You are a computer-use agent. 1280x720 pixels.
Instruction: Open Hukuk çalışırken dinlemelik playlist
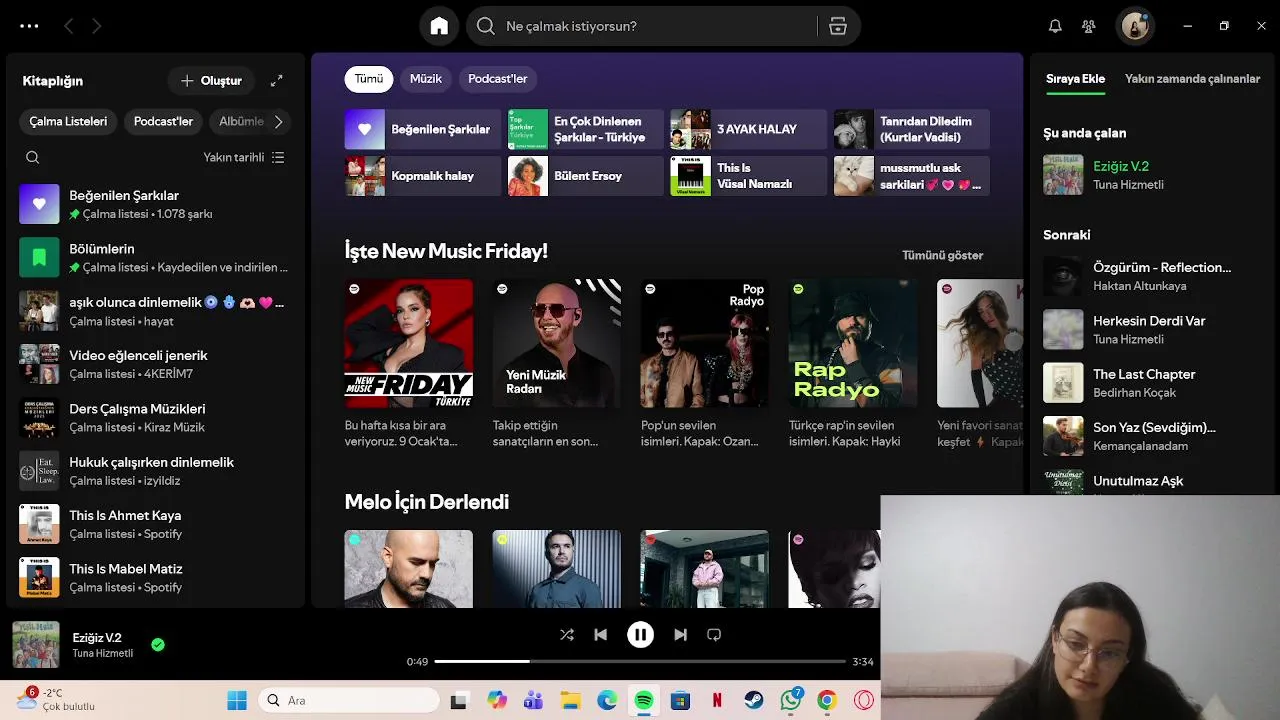155,471
